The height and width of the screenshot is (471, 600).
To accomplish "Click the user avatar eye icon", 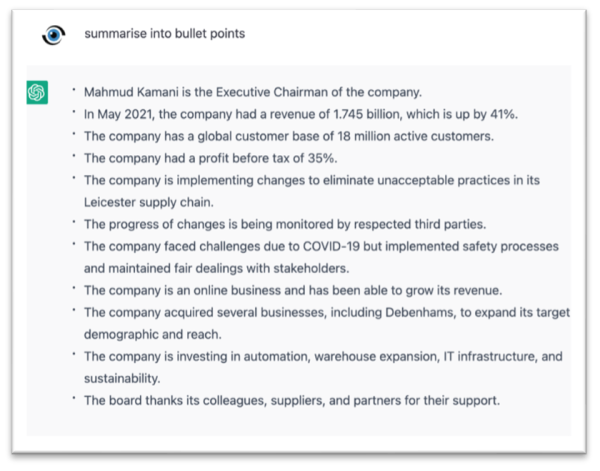I will (53, 34).
